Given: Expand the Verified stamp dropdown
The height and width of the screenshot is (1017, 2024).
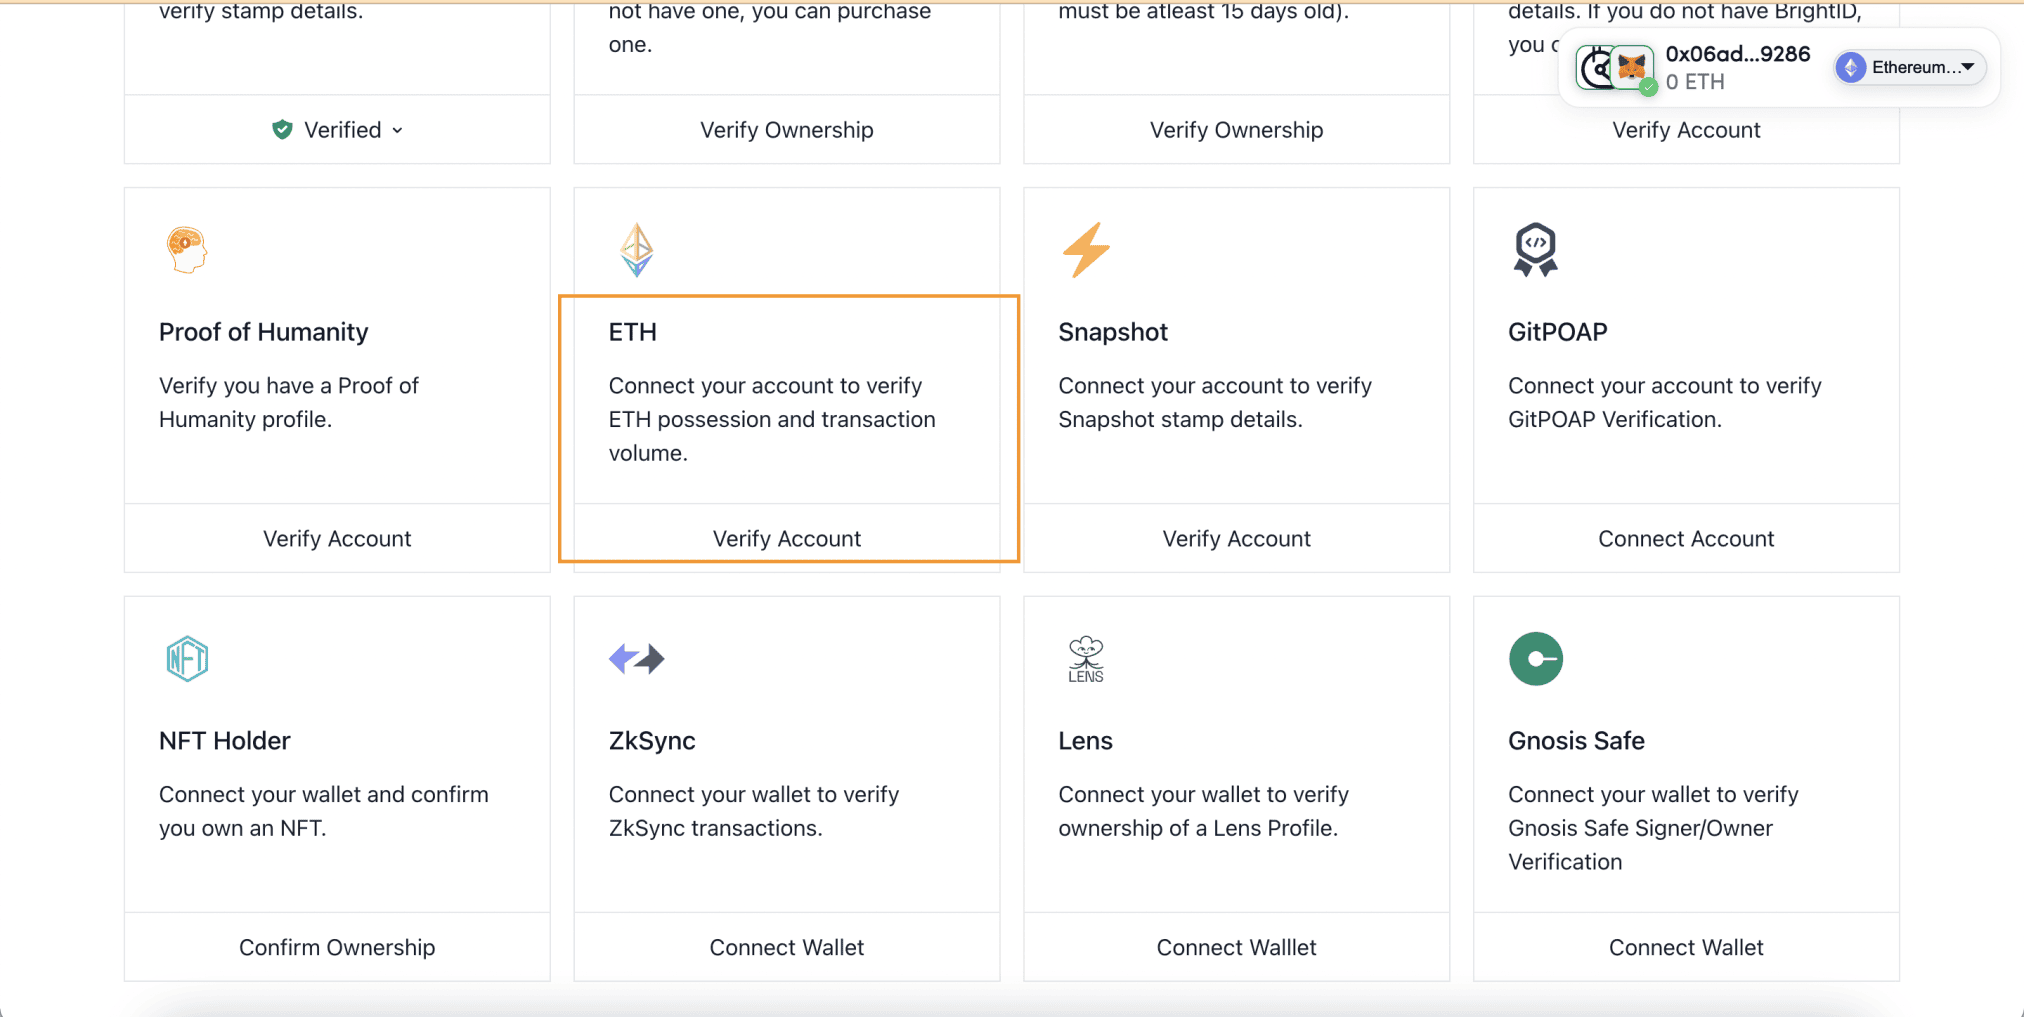Looking at the screenshot, I should pyautogui.click(x=337, y=130).
